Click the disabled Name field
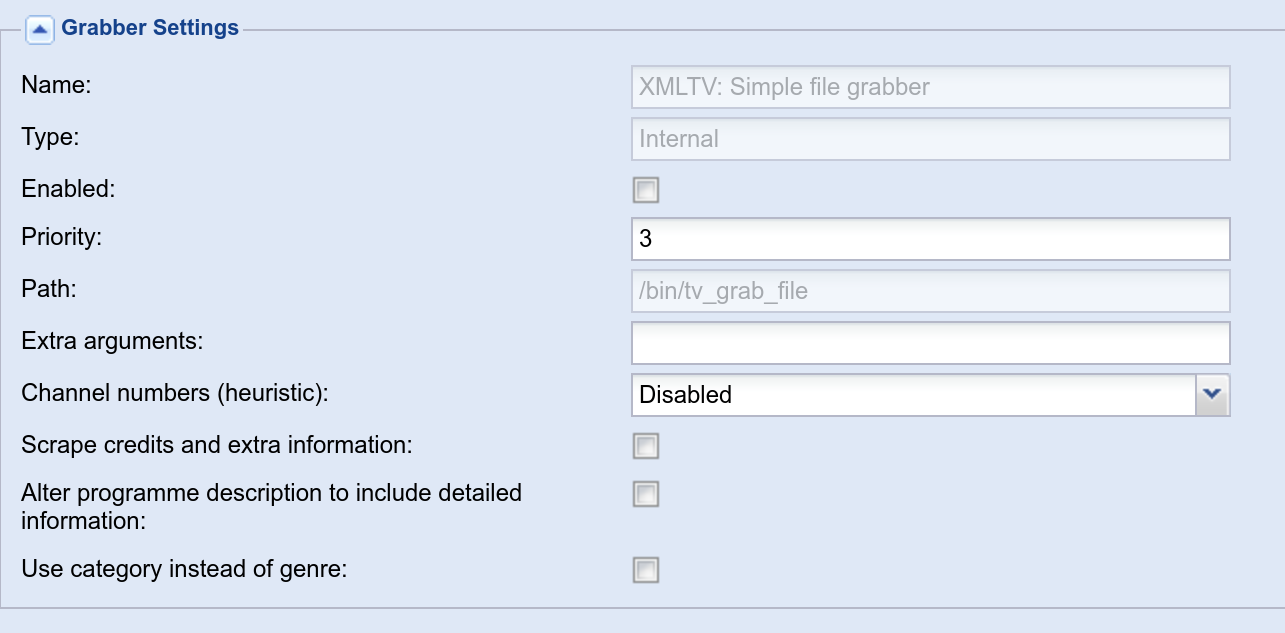 point(931,87)
